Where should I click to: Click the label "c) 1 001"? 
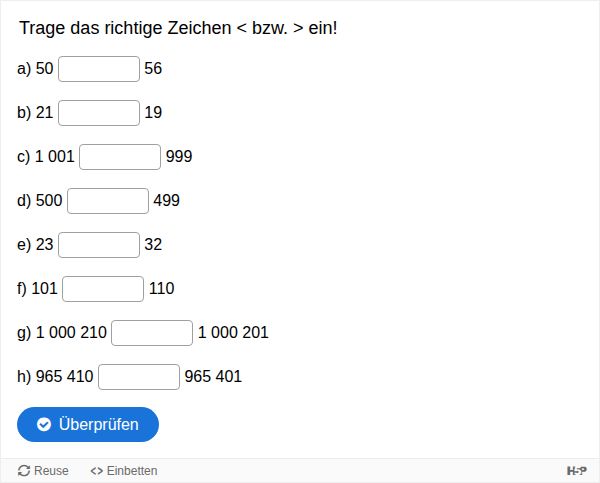[46, 157]
